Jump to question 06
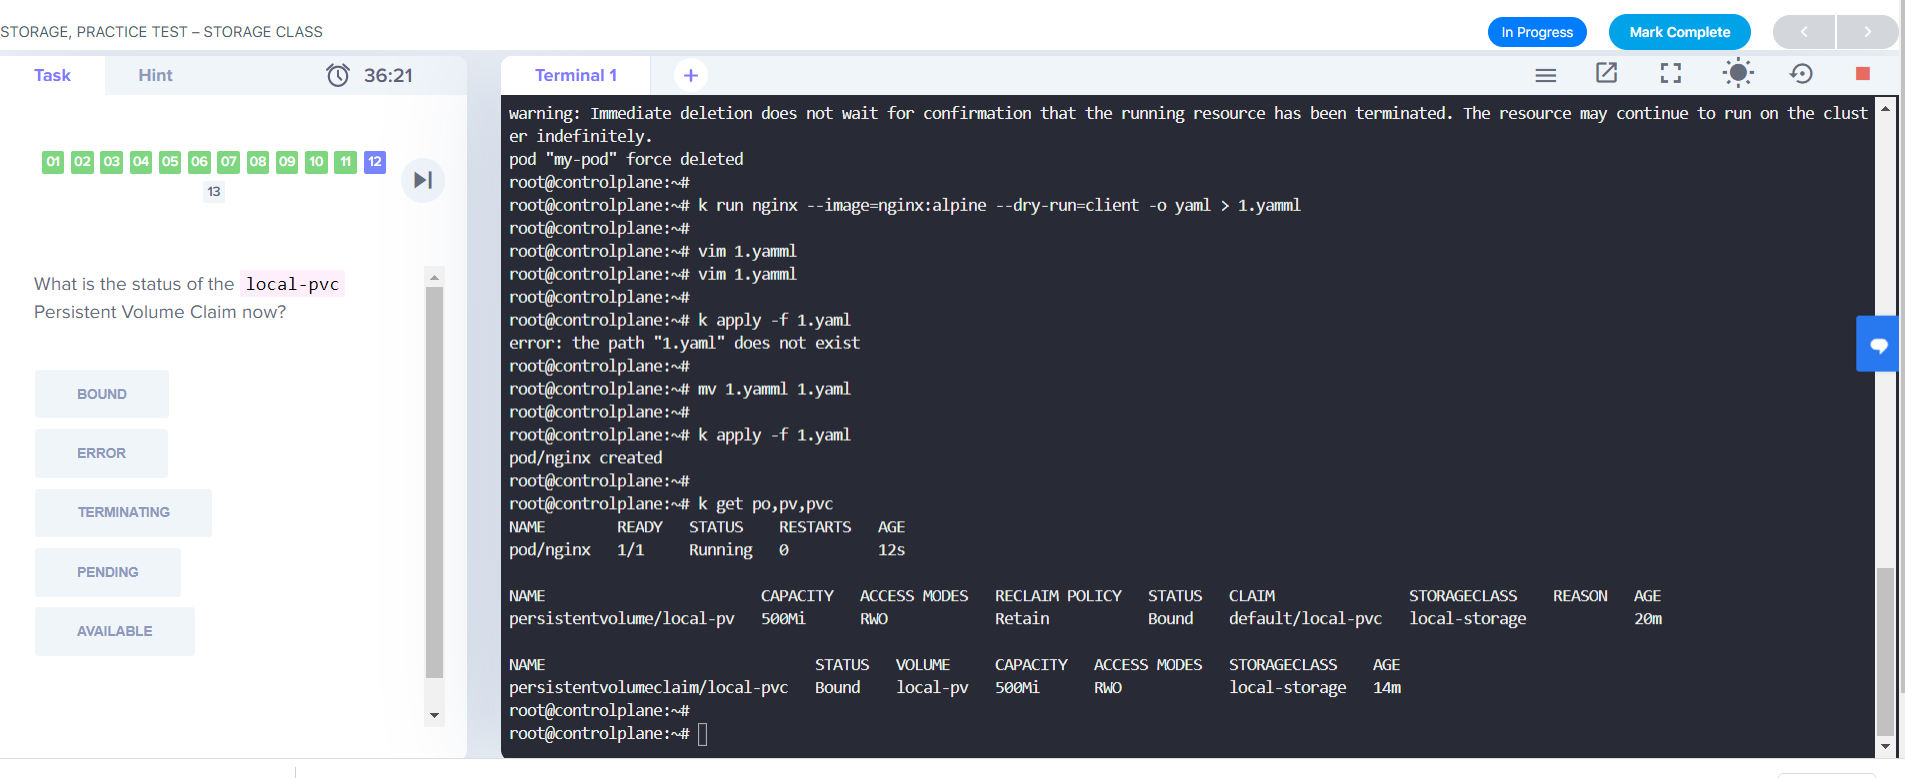The width and height of the screenshot is (1905, 778). click(199, 161)
